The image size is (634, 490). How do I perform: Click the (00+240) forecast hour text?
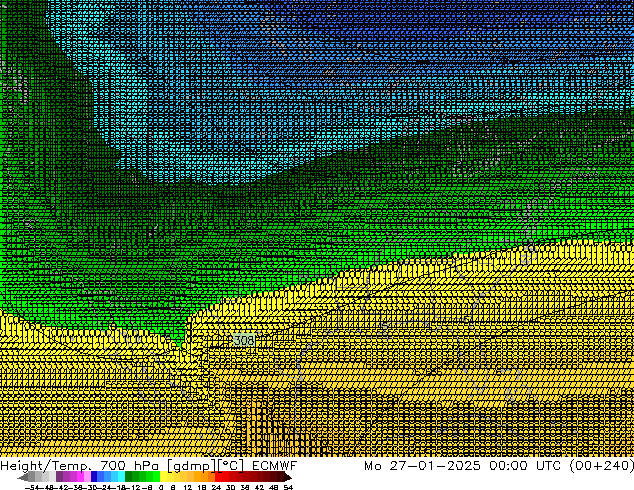(602, 466)
